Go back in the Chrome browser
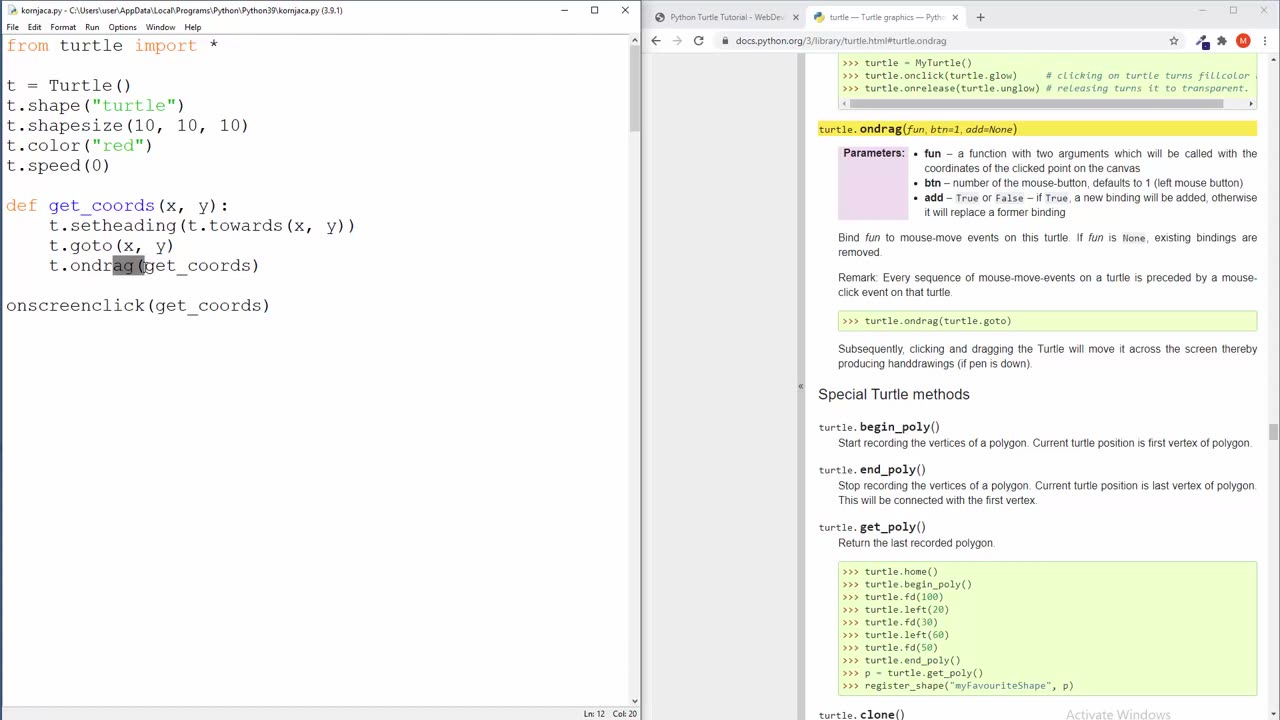 (x=656, y=41)
